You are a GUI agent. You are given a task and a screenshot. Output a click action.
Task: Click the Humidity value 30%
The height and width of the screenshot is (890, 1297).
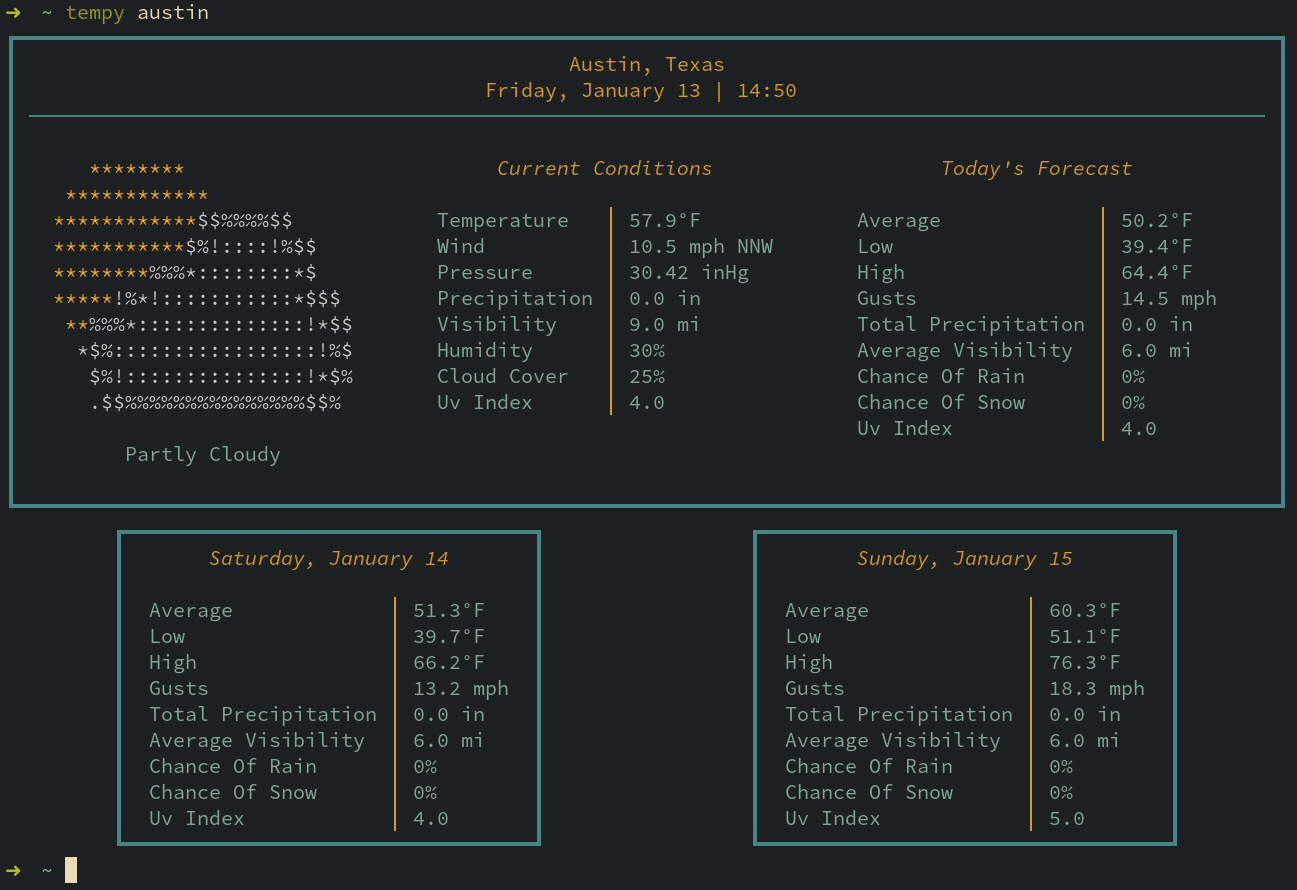click(x=645, y=350)
